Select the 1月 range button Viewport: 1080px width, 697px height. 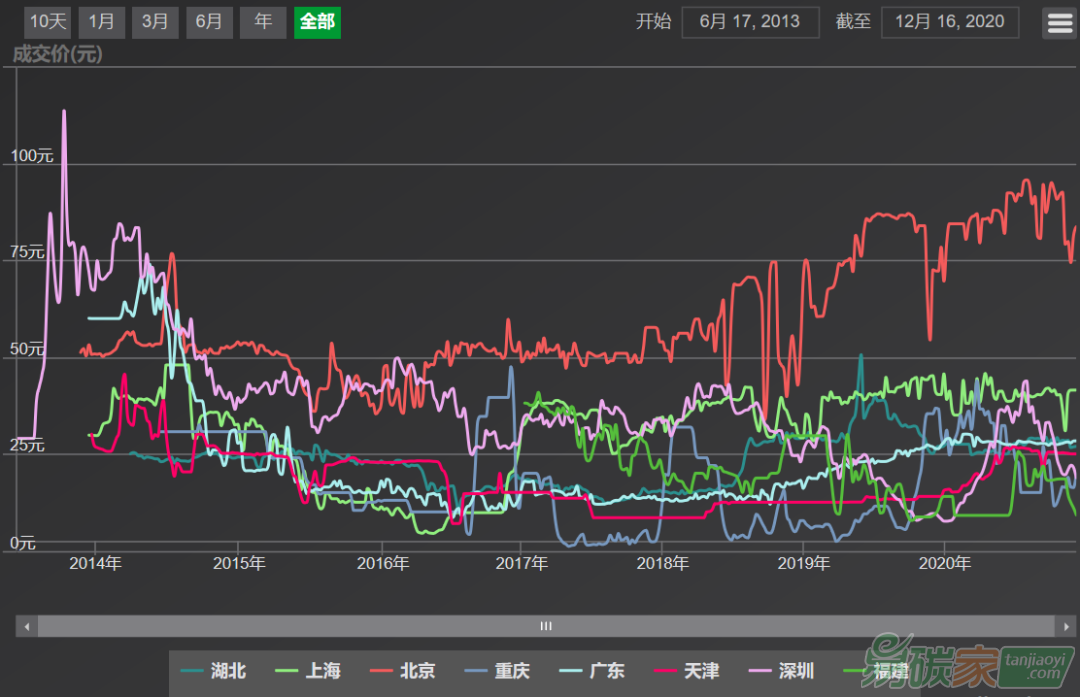pyautogui.click(x=101, y=22)
